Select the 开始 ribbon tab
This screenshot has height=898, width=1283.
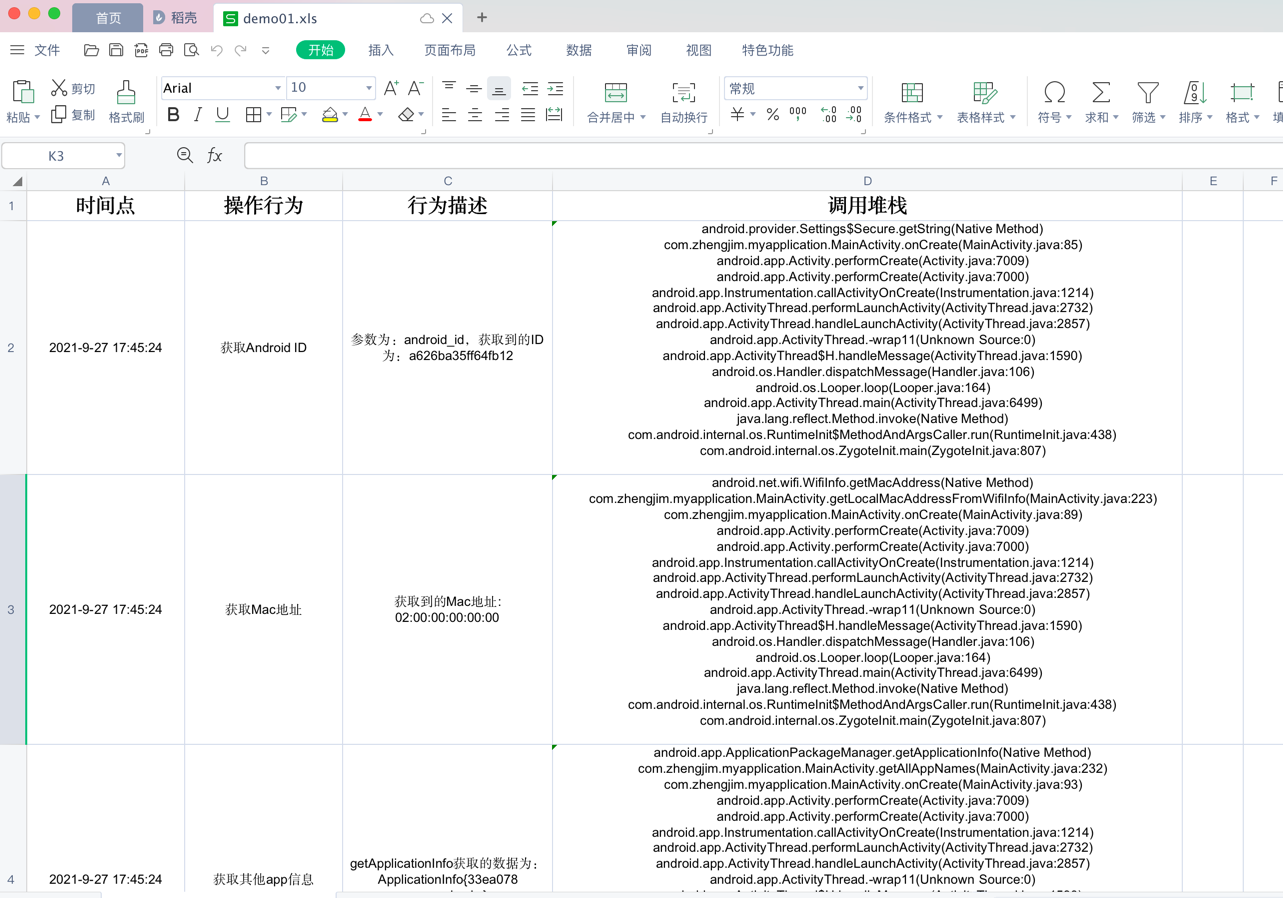[321, 50]
